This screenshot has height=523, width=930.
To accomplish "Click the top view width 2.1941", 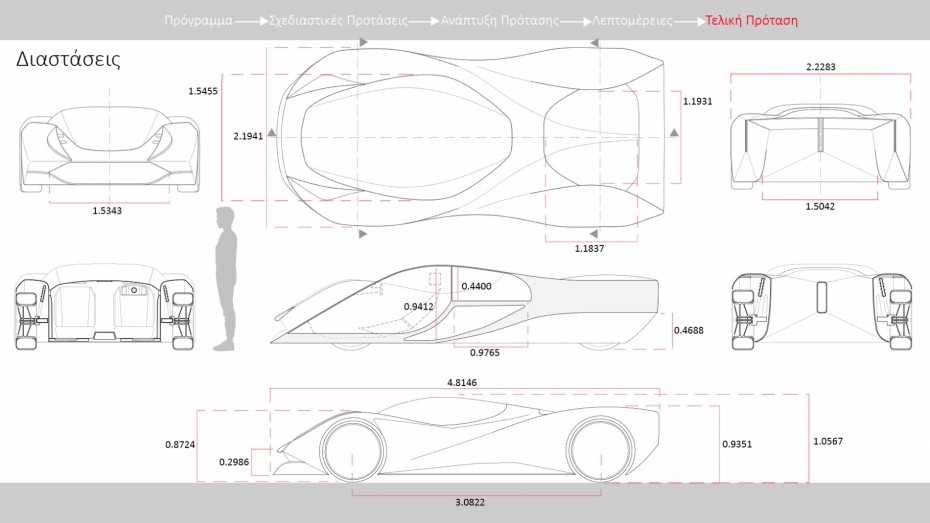I will (x=248, y=136).
